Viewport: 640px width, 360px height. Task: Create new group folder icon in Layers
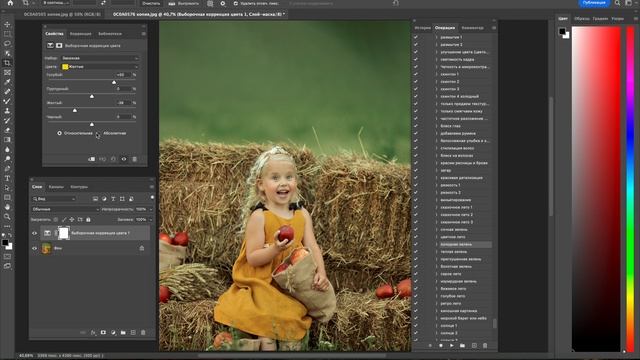(123, 333)
